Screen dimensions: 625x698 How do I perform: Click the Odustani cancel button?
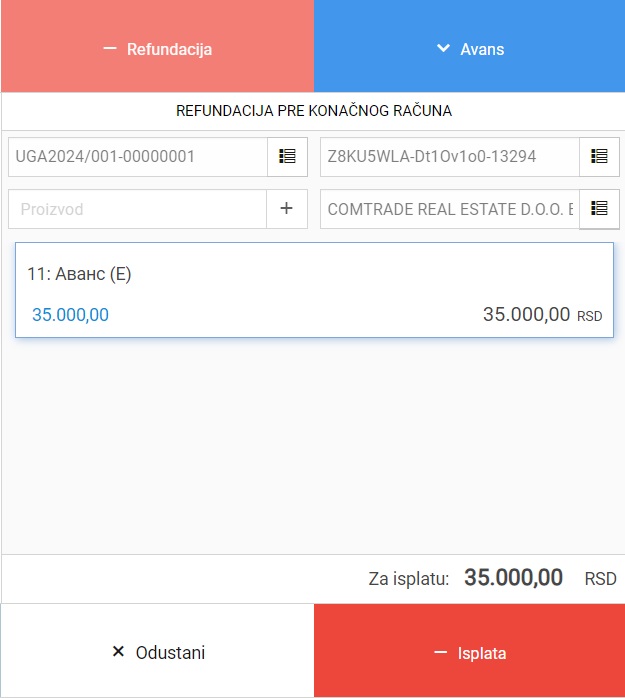click(158, 651)
